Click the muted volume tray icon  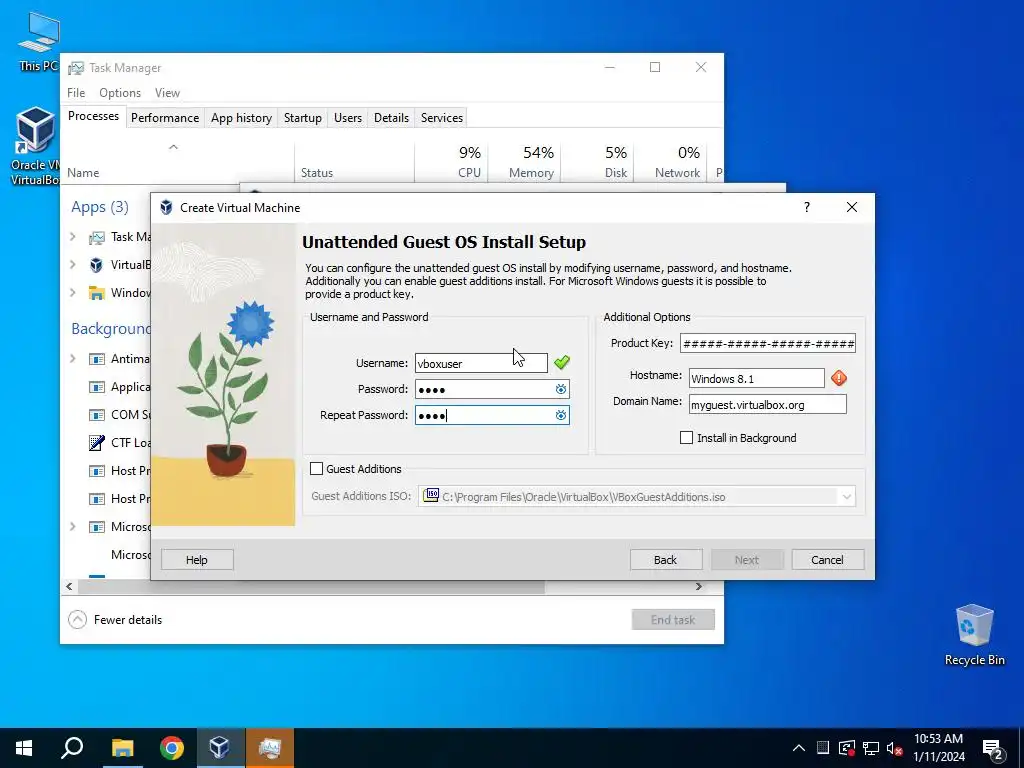pos(894,748)
